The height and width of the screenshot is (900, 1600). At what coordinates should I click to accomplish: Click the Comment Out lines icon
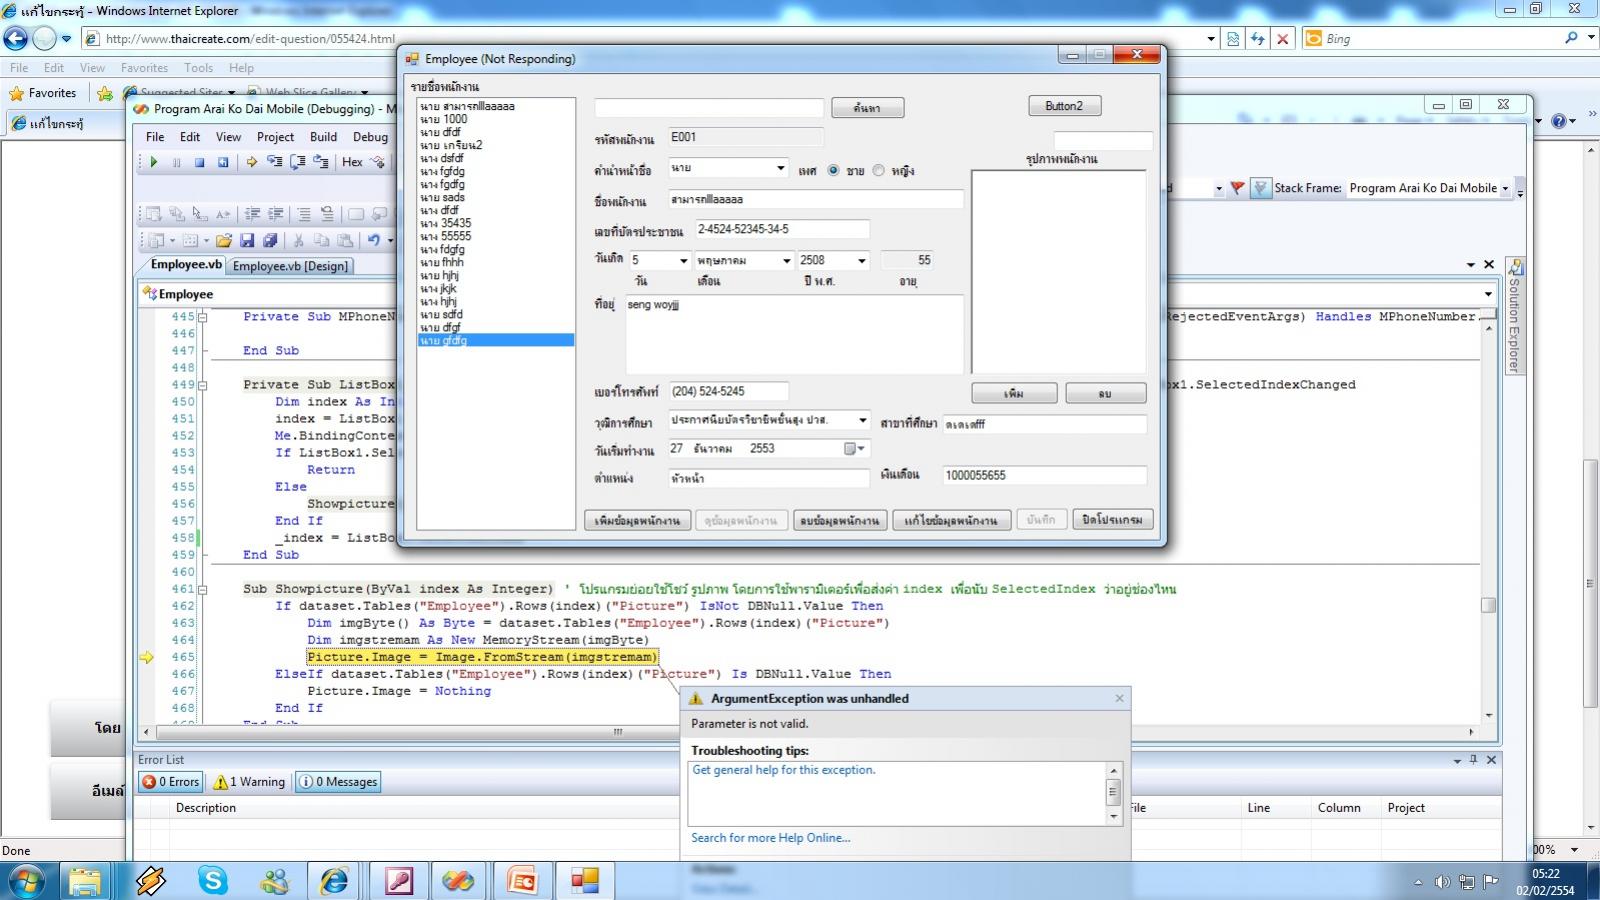[304, 214]
